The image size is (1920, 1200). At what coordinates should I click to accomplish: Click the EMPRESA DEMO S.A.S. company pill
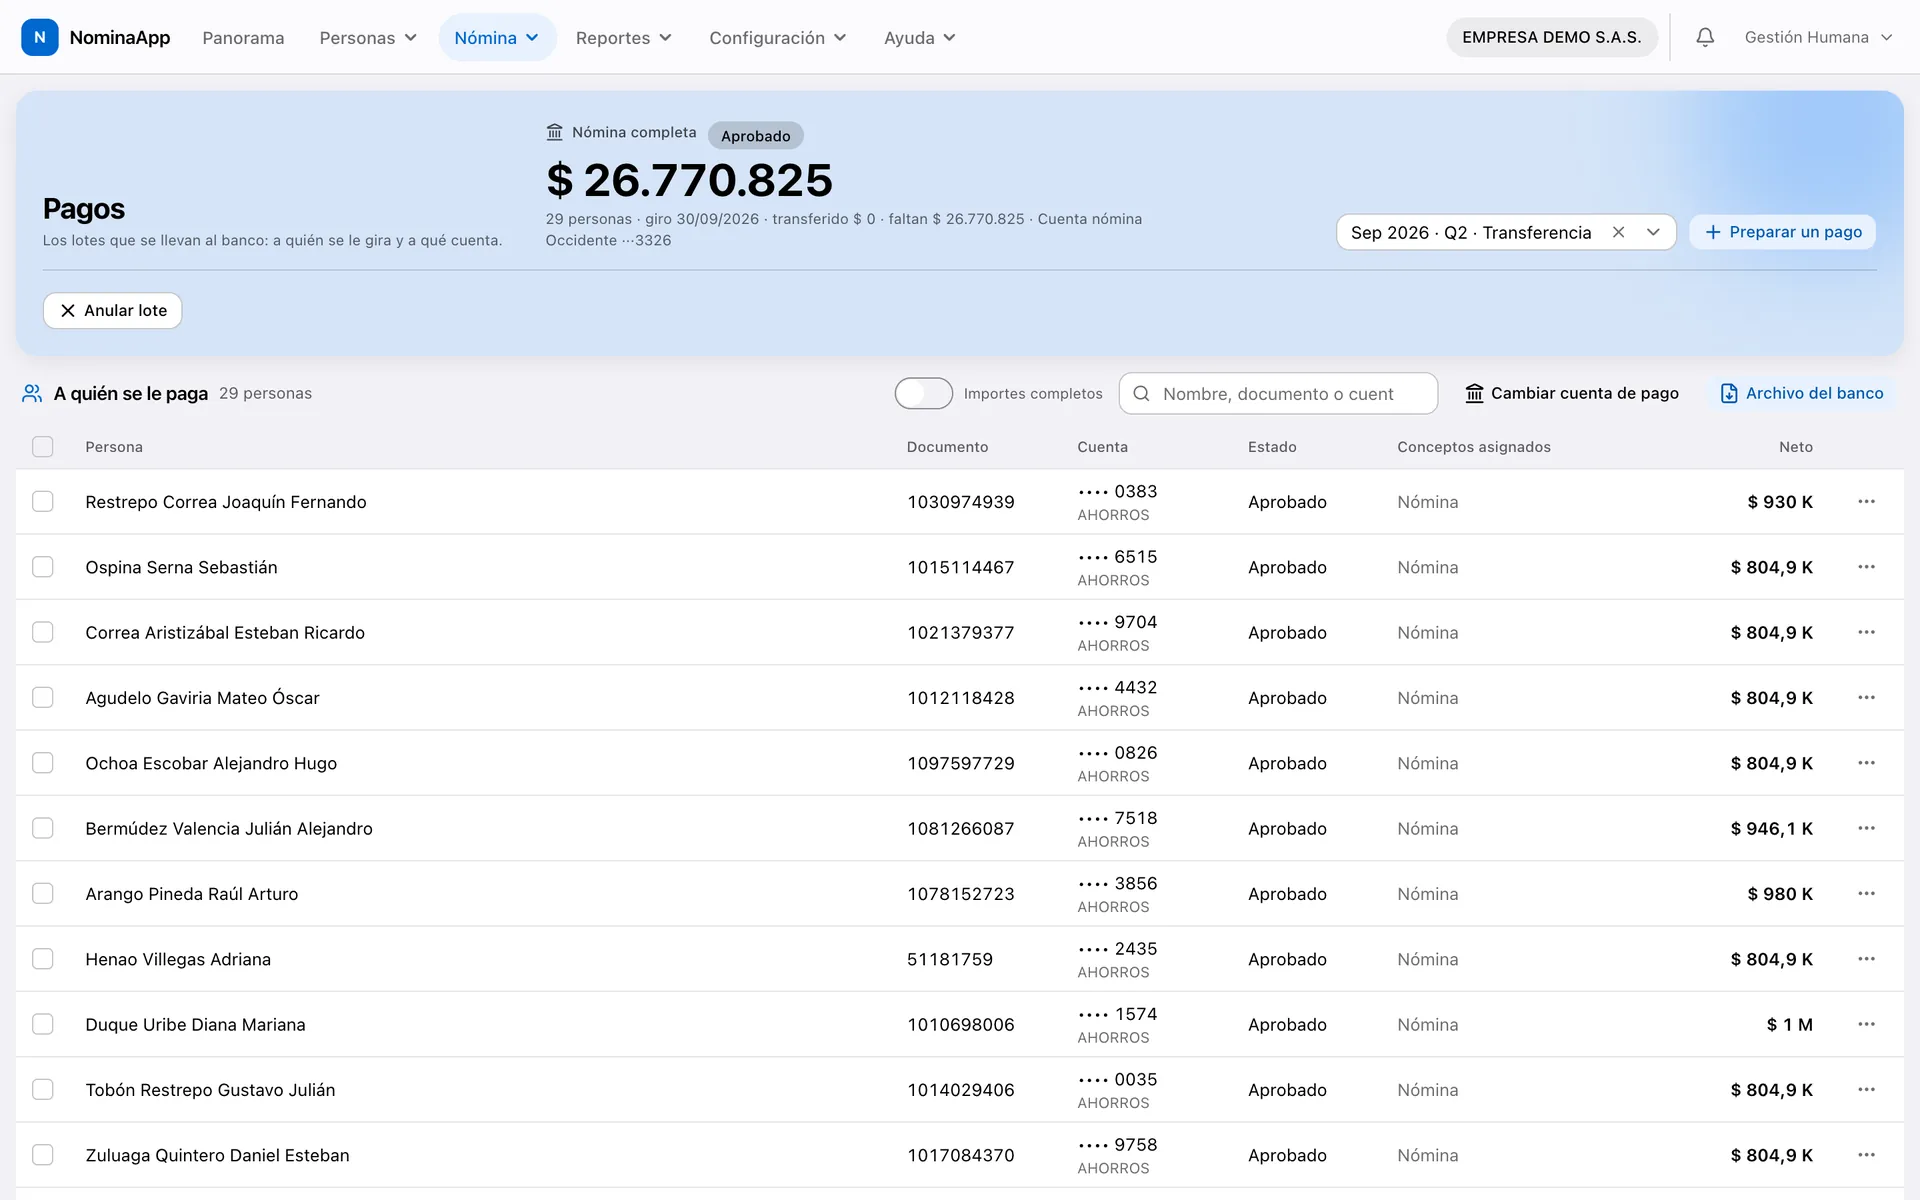[1552, 37]
